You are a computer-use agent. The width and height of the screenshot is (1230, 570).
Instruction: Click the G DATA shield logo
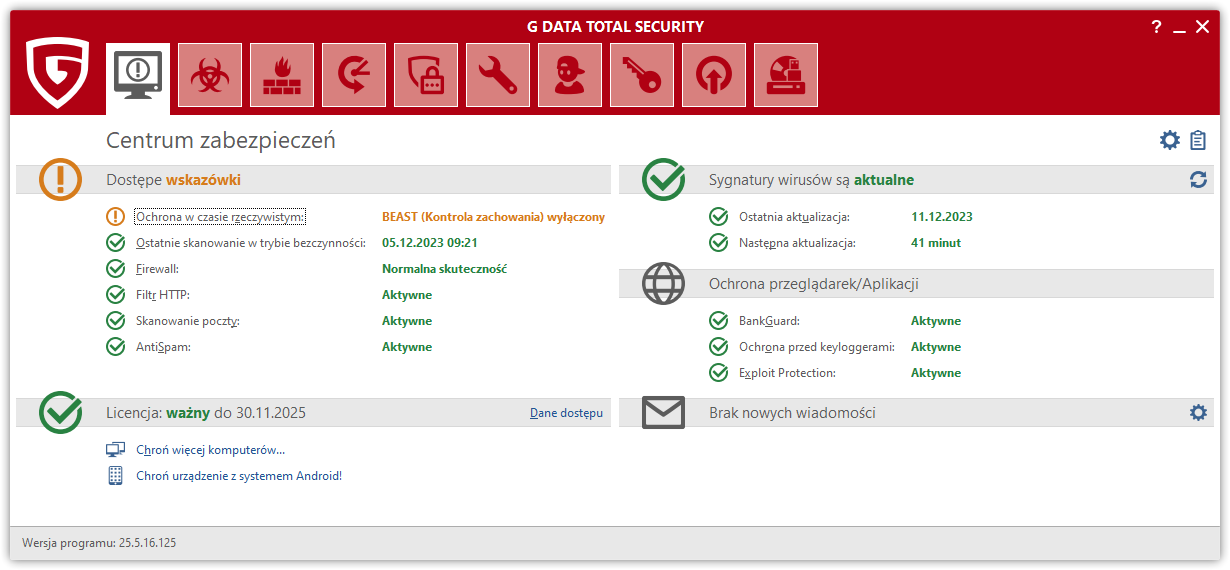[x=58, y=73]
